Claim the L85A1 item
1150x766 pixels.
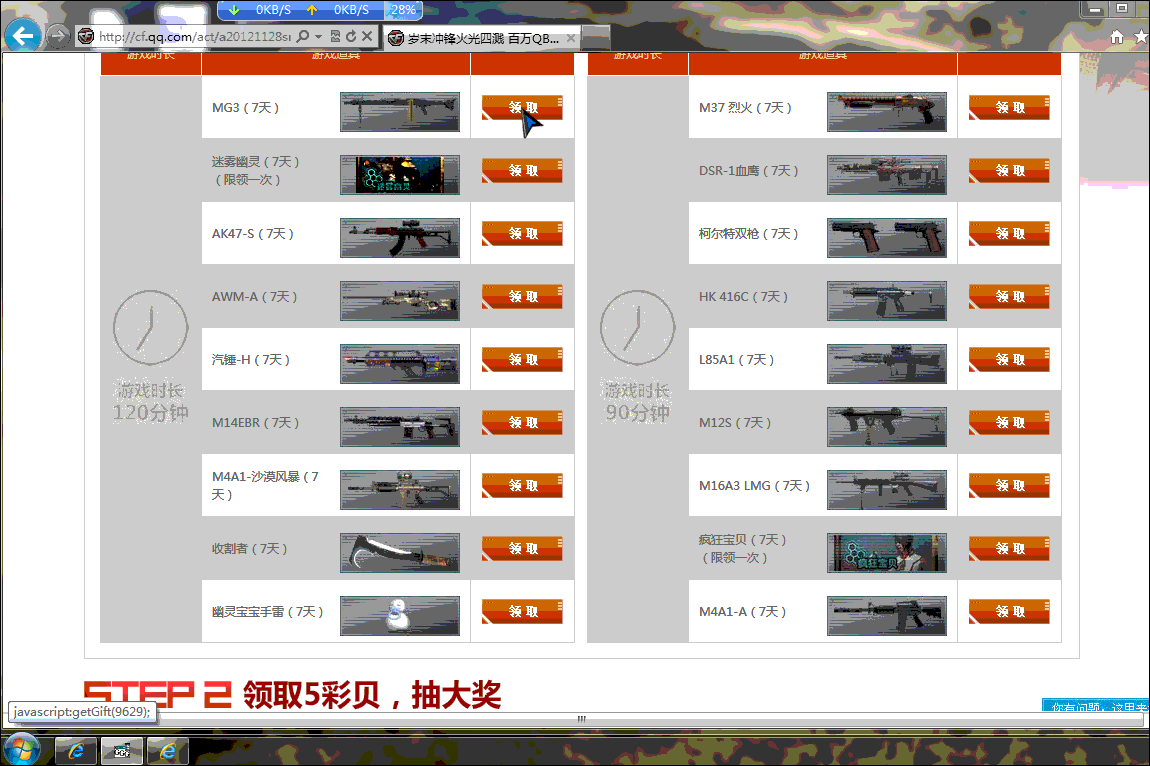(1009, 360)
